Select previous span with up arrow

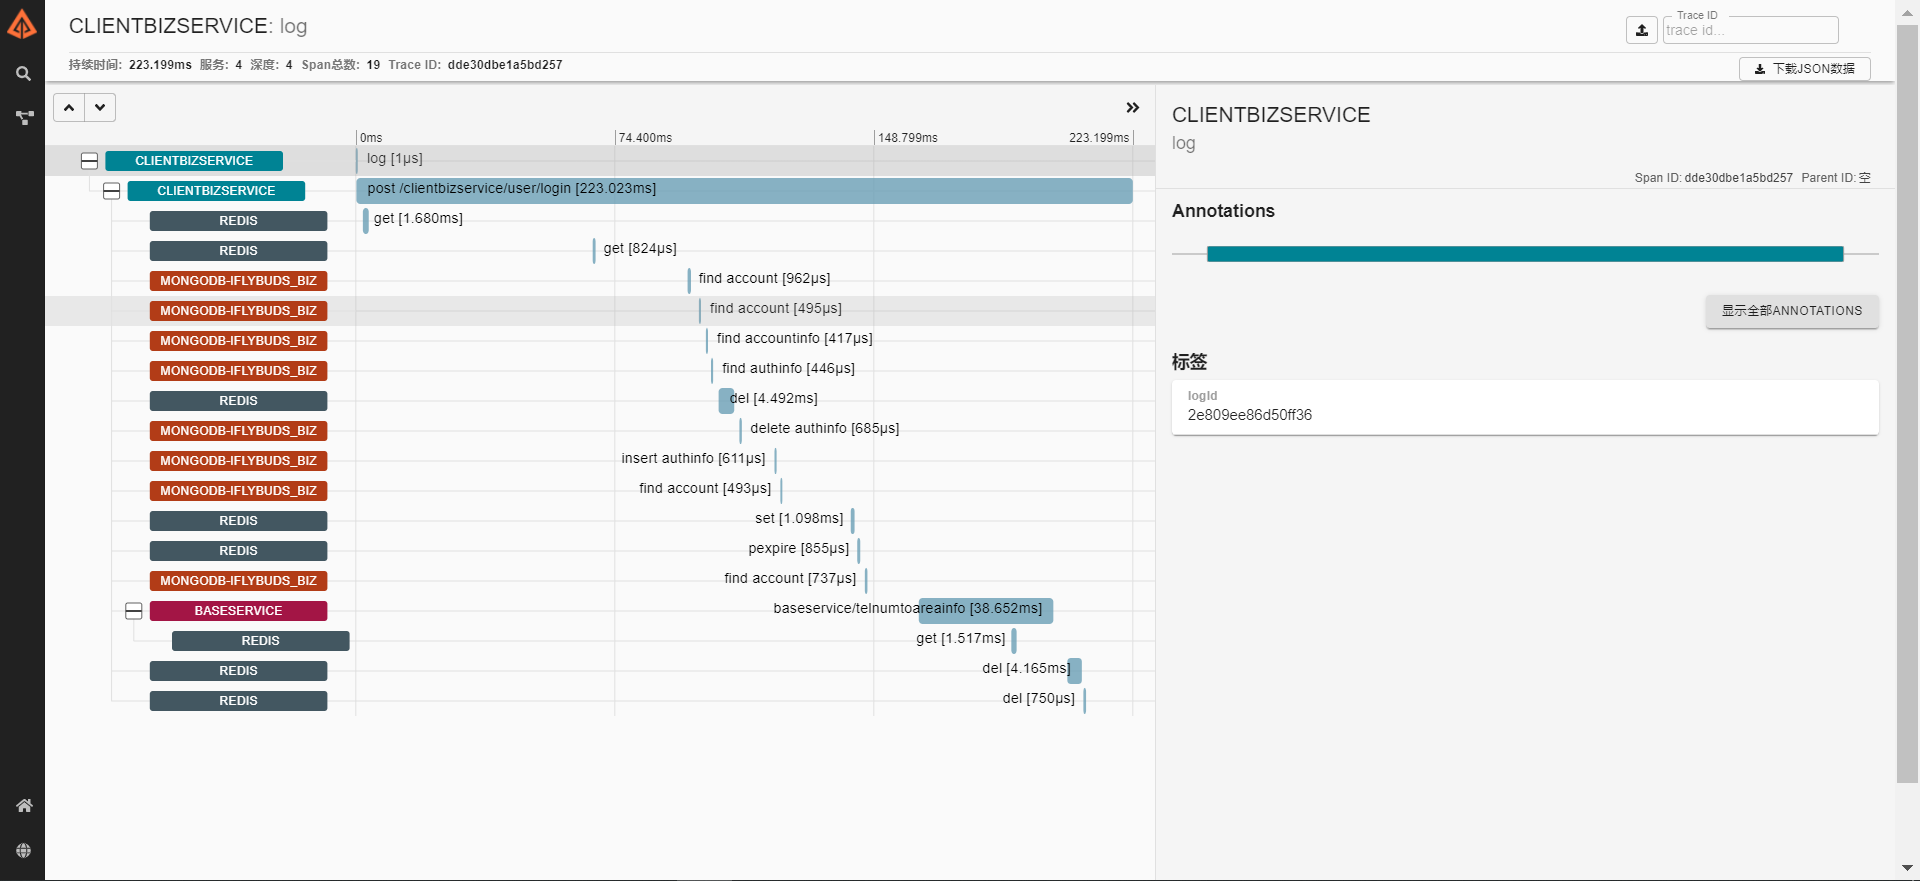[69, 107]
